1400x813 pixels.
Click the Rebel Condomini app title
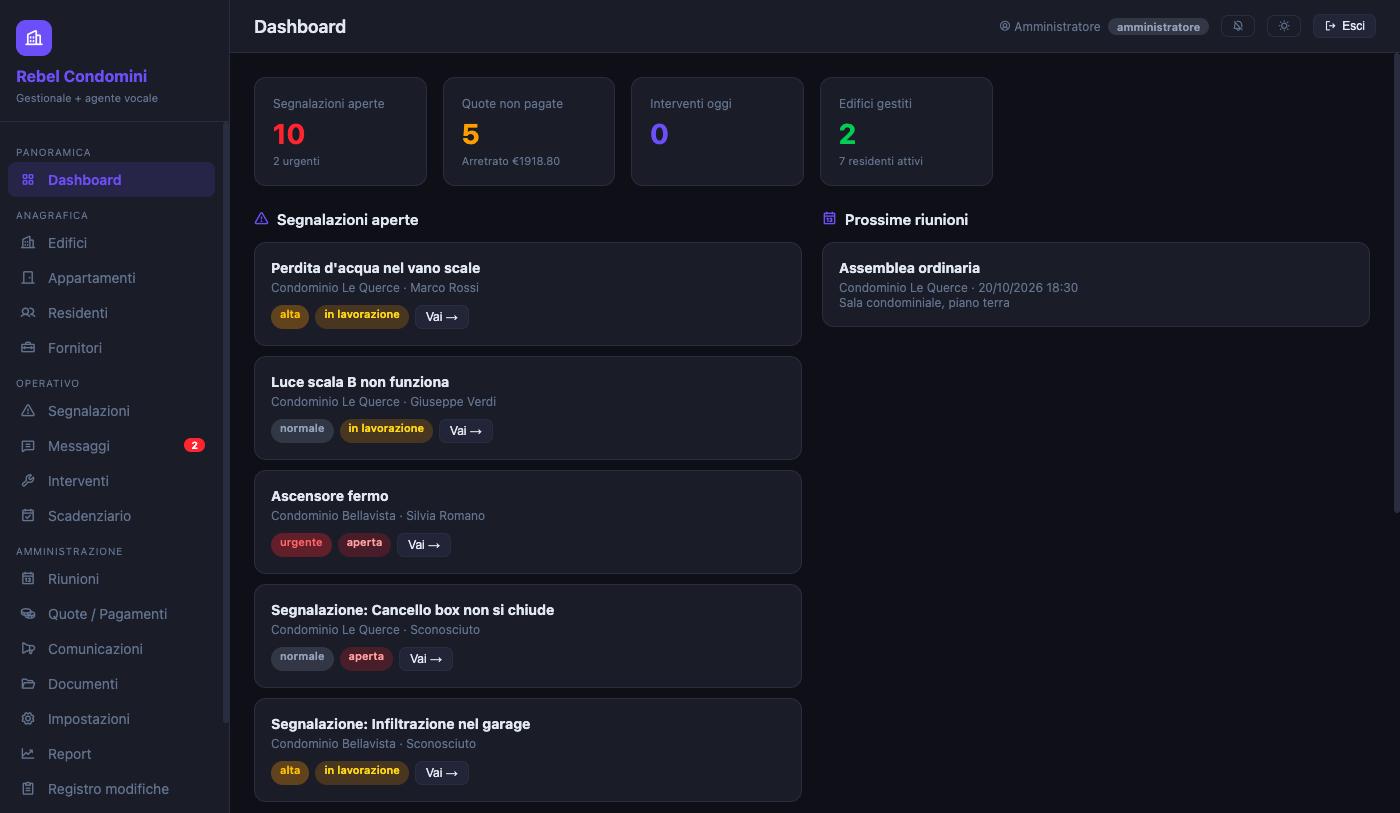82,76
